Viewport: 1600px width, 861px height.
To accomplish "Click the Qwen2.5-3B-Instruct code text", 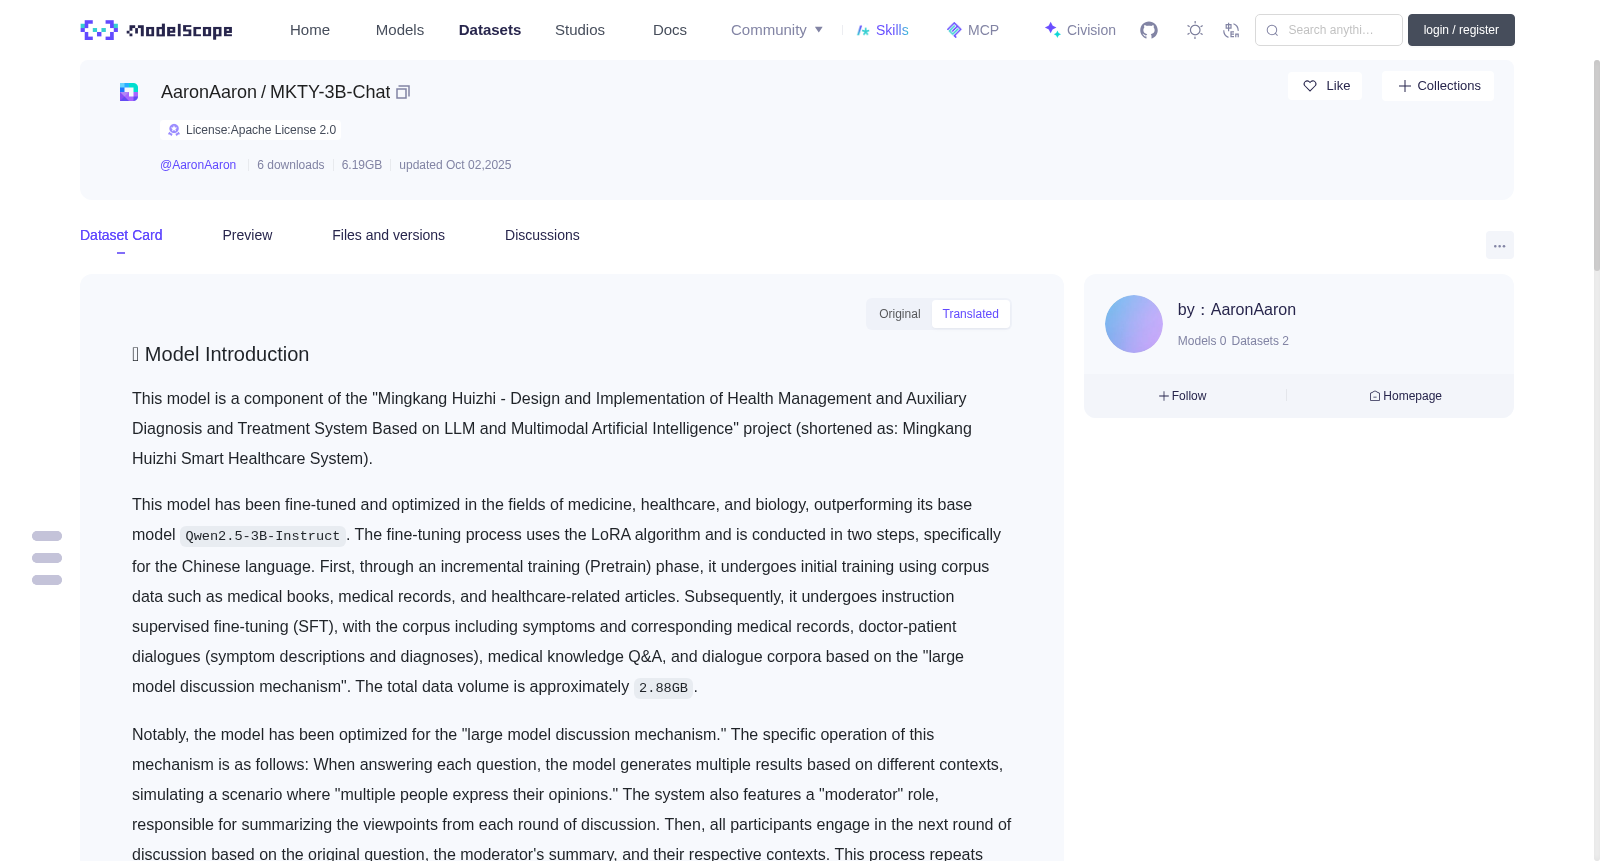I will [x=263, y=536].
